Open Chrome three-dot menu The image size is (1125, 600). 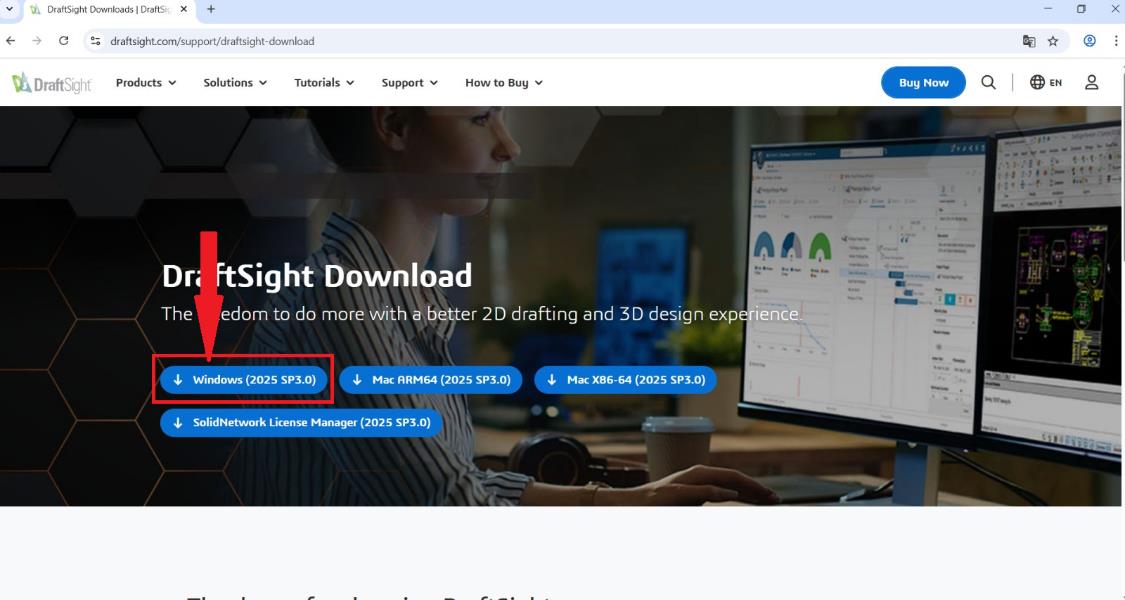coord(1116,41)
